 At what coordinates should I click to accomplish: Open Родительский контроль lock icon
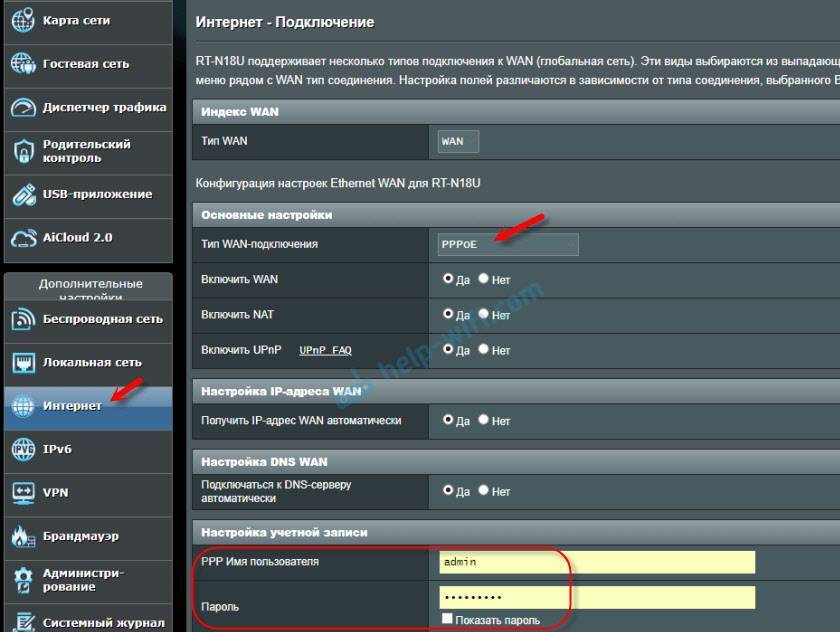[23, 151]
